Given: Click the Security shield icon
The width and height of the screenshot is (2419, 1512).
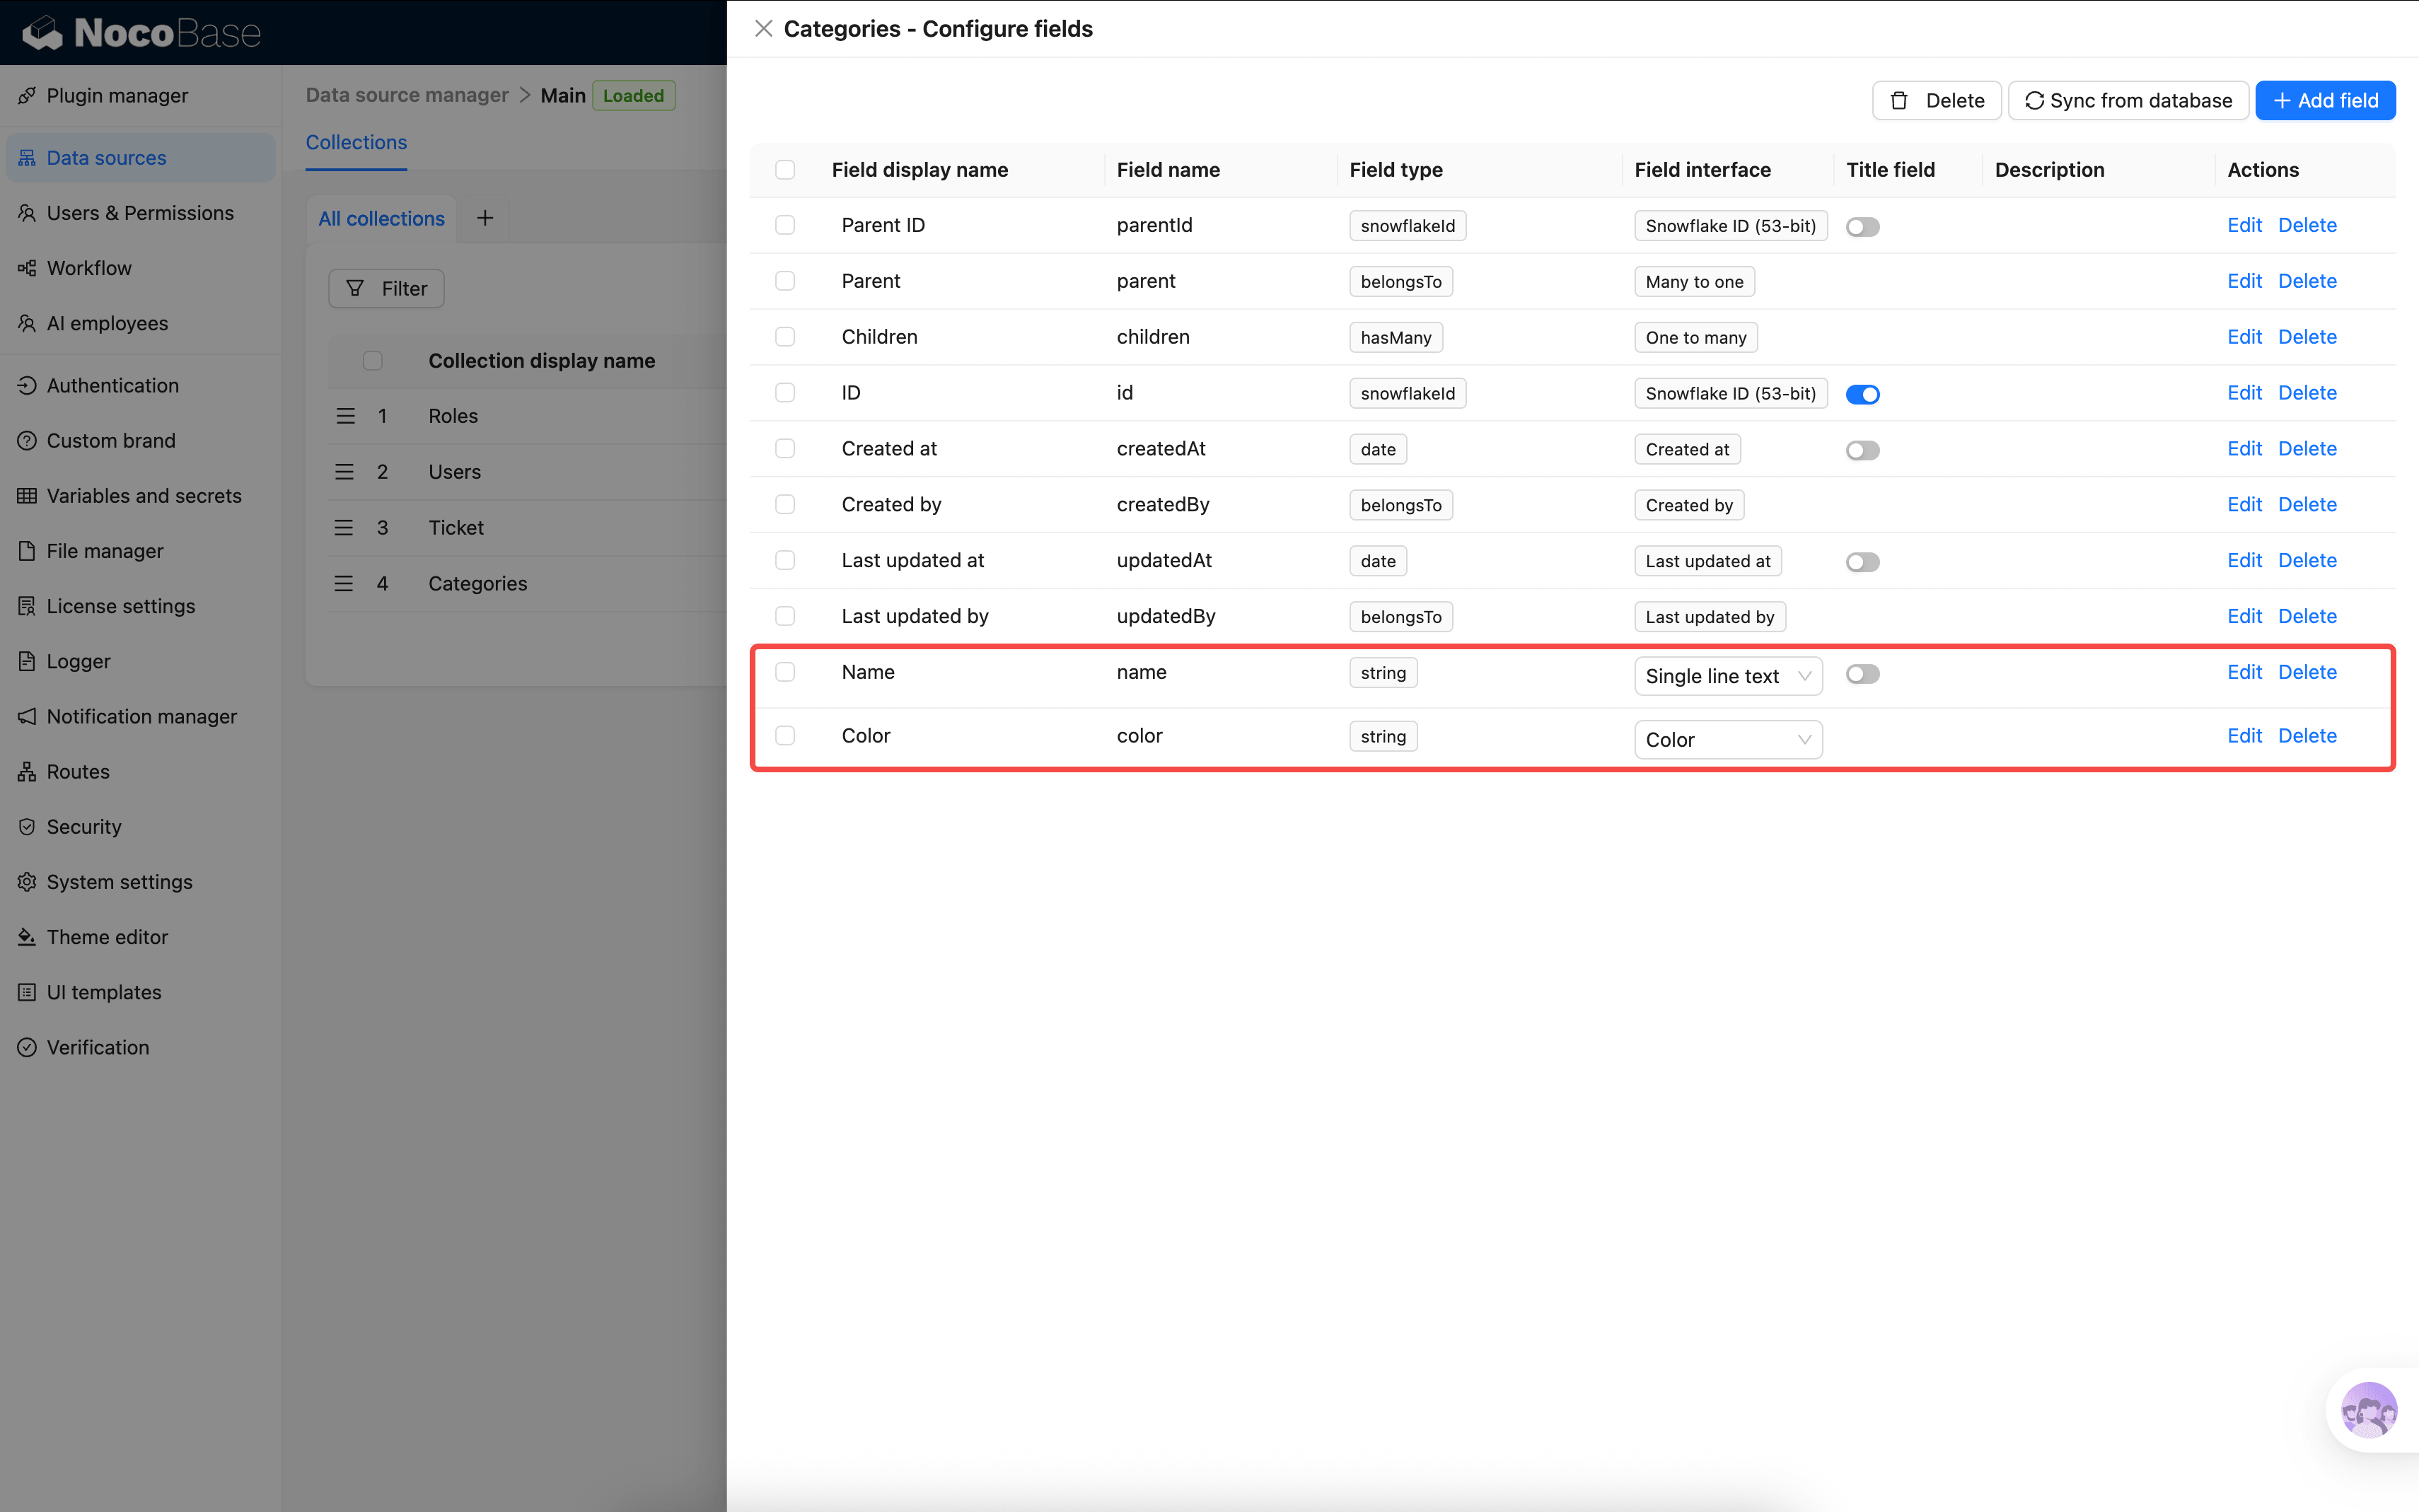Looking at the screenshot, I should (27, 827).
